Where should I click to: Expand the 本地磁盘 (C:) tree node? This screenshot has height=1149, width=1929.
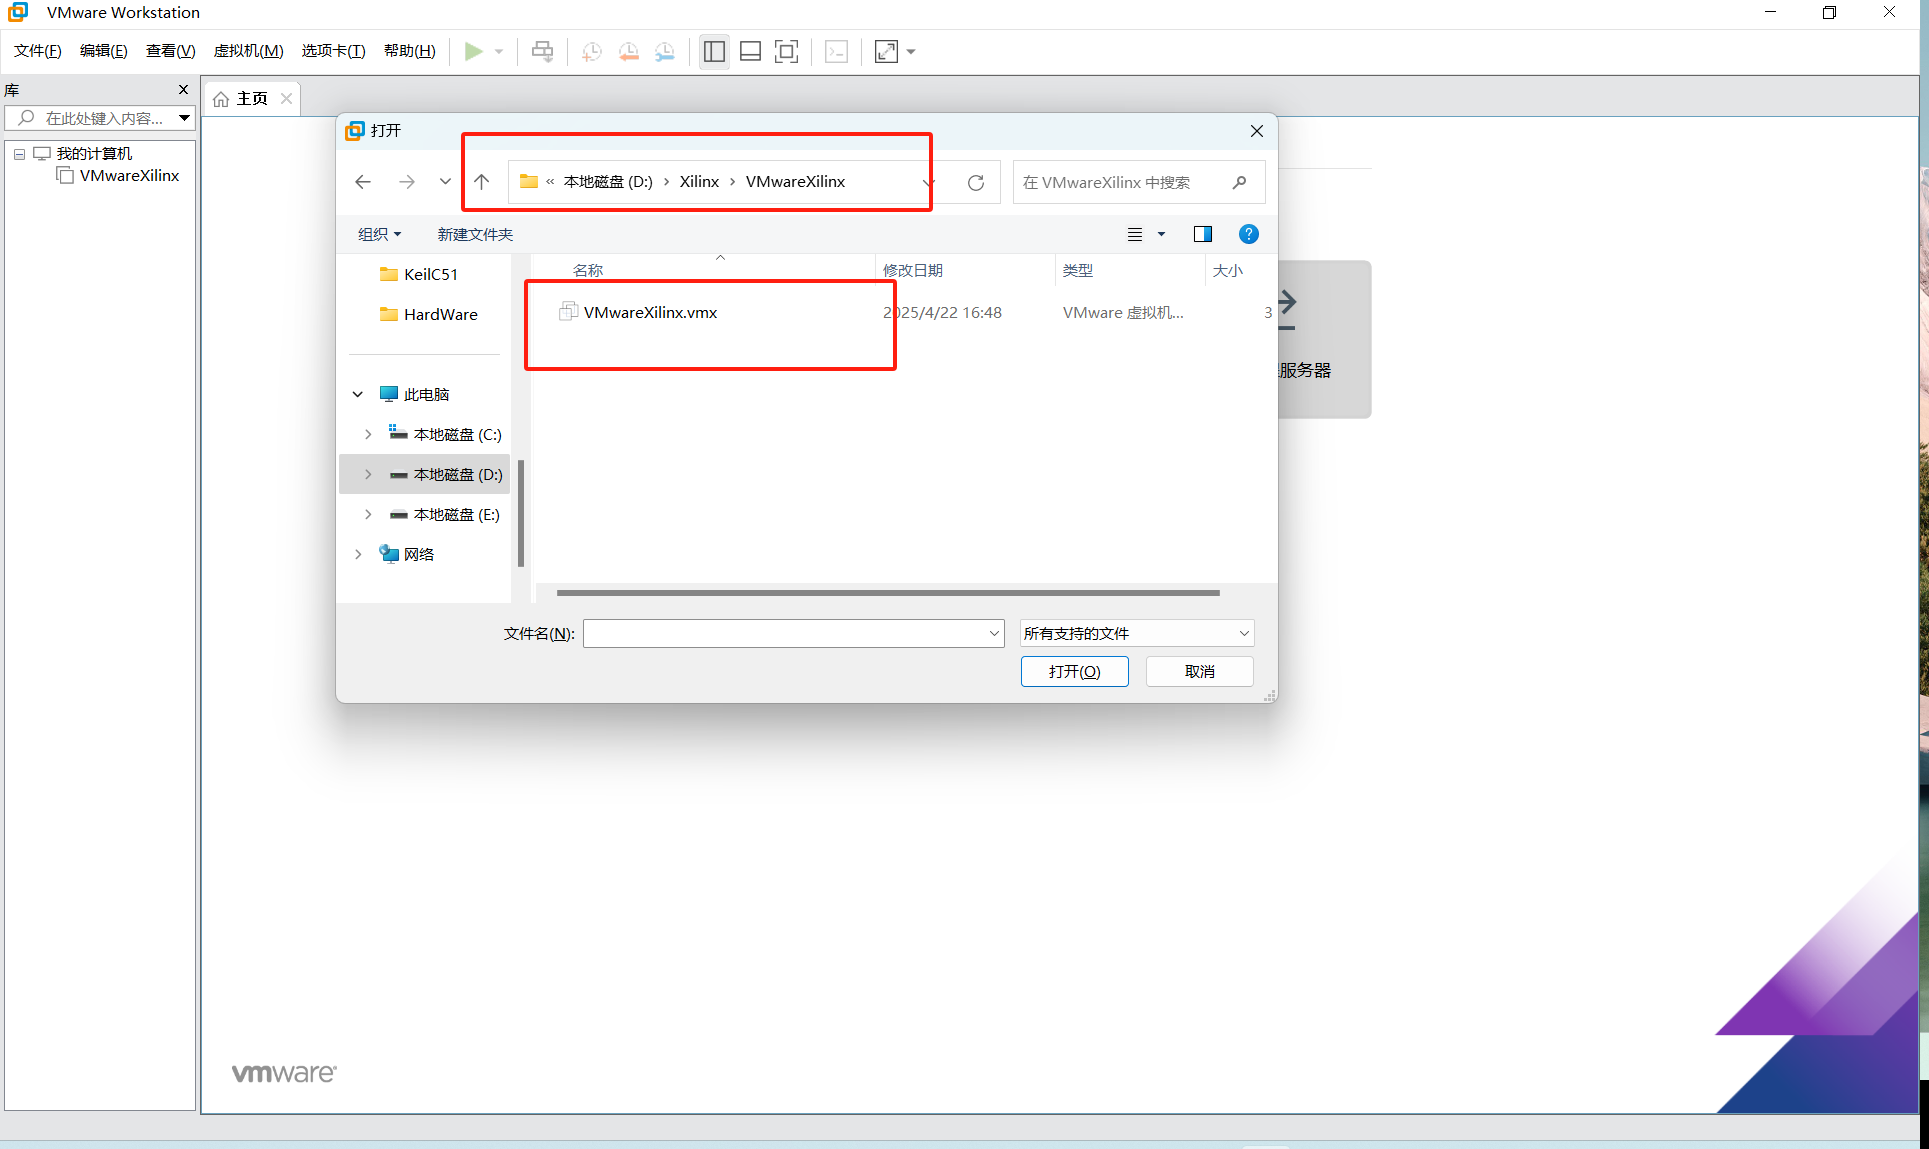click(368, 434)
